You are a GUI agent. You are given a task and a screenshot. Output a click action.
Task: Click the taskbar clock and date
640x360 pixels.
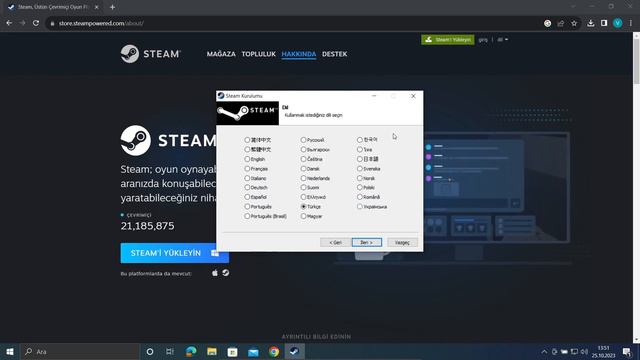[x=603, y=351]
